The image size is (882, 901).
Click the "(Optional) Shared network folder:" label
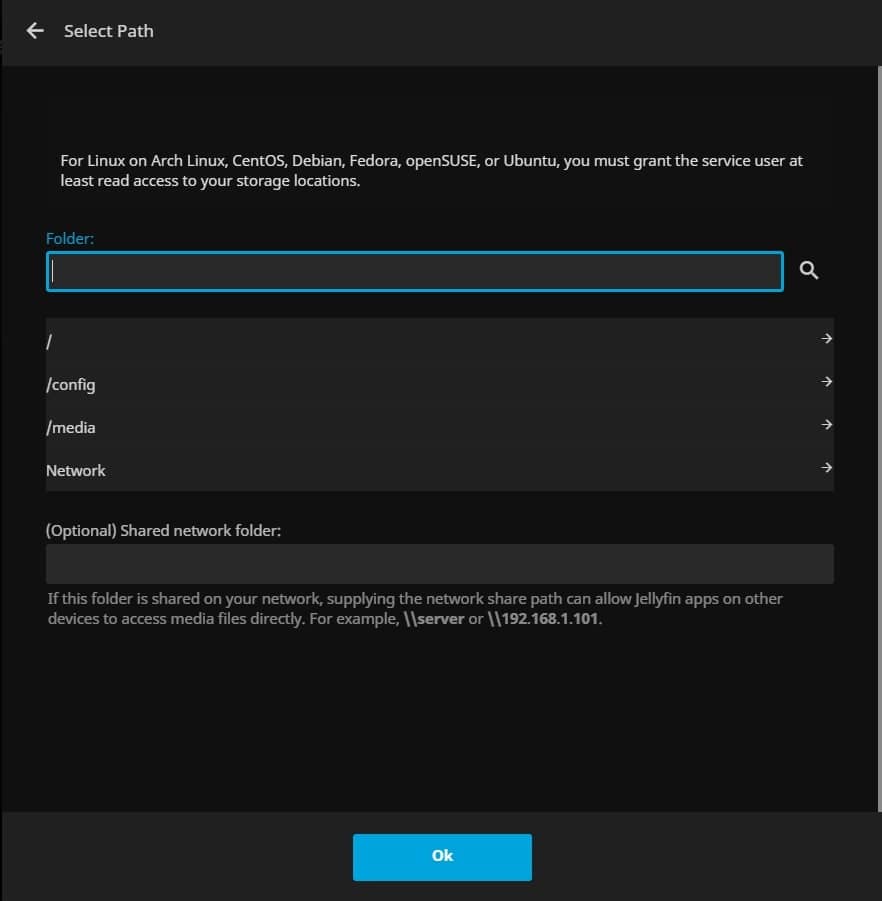pos(163,530)
